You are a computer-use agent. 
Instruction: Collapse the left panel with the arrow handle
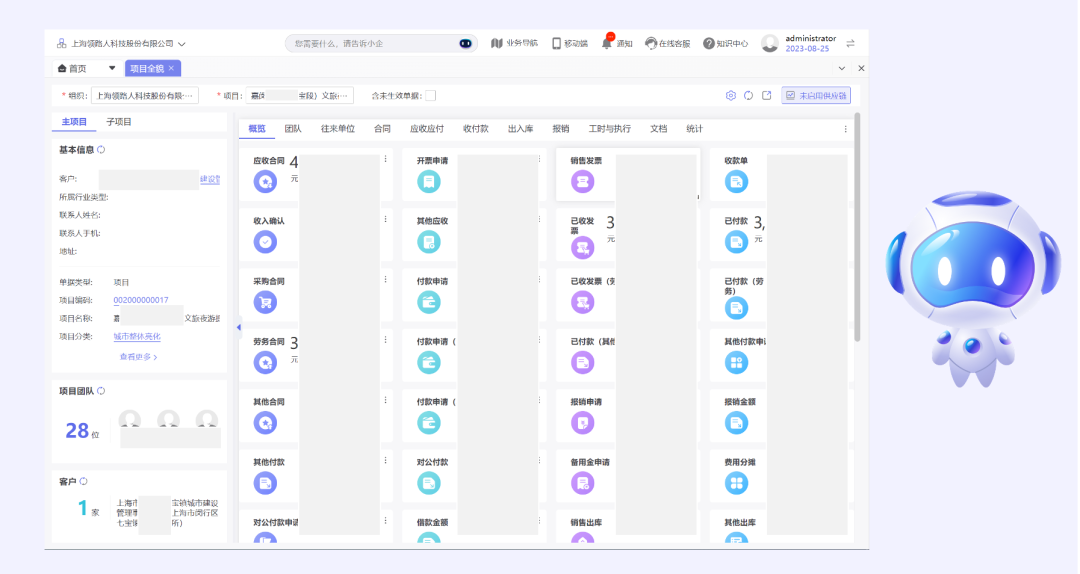click(238, 328)
